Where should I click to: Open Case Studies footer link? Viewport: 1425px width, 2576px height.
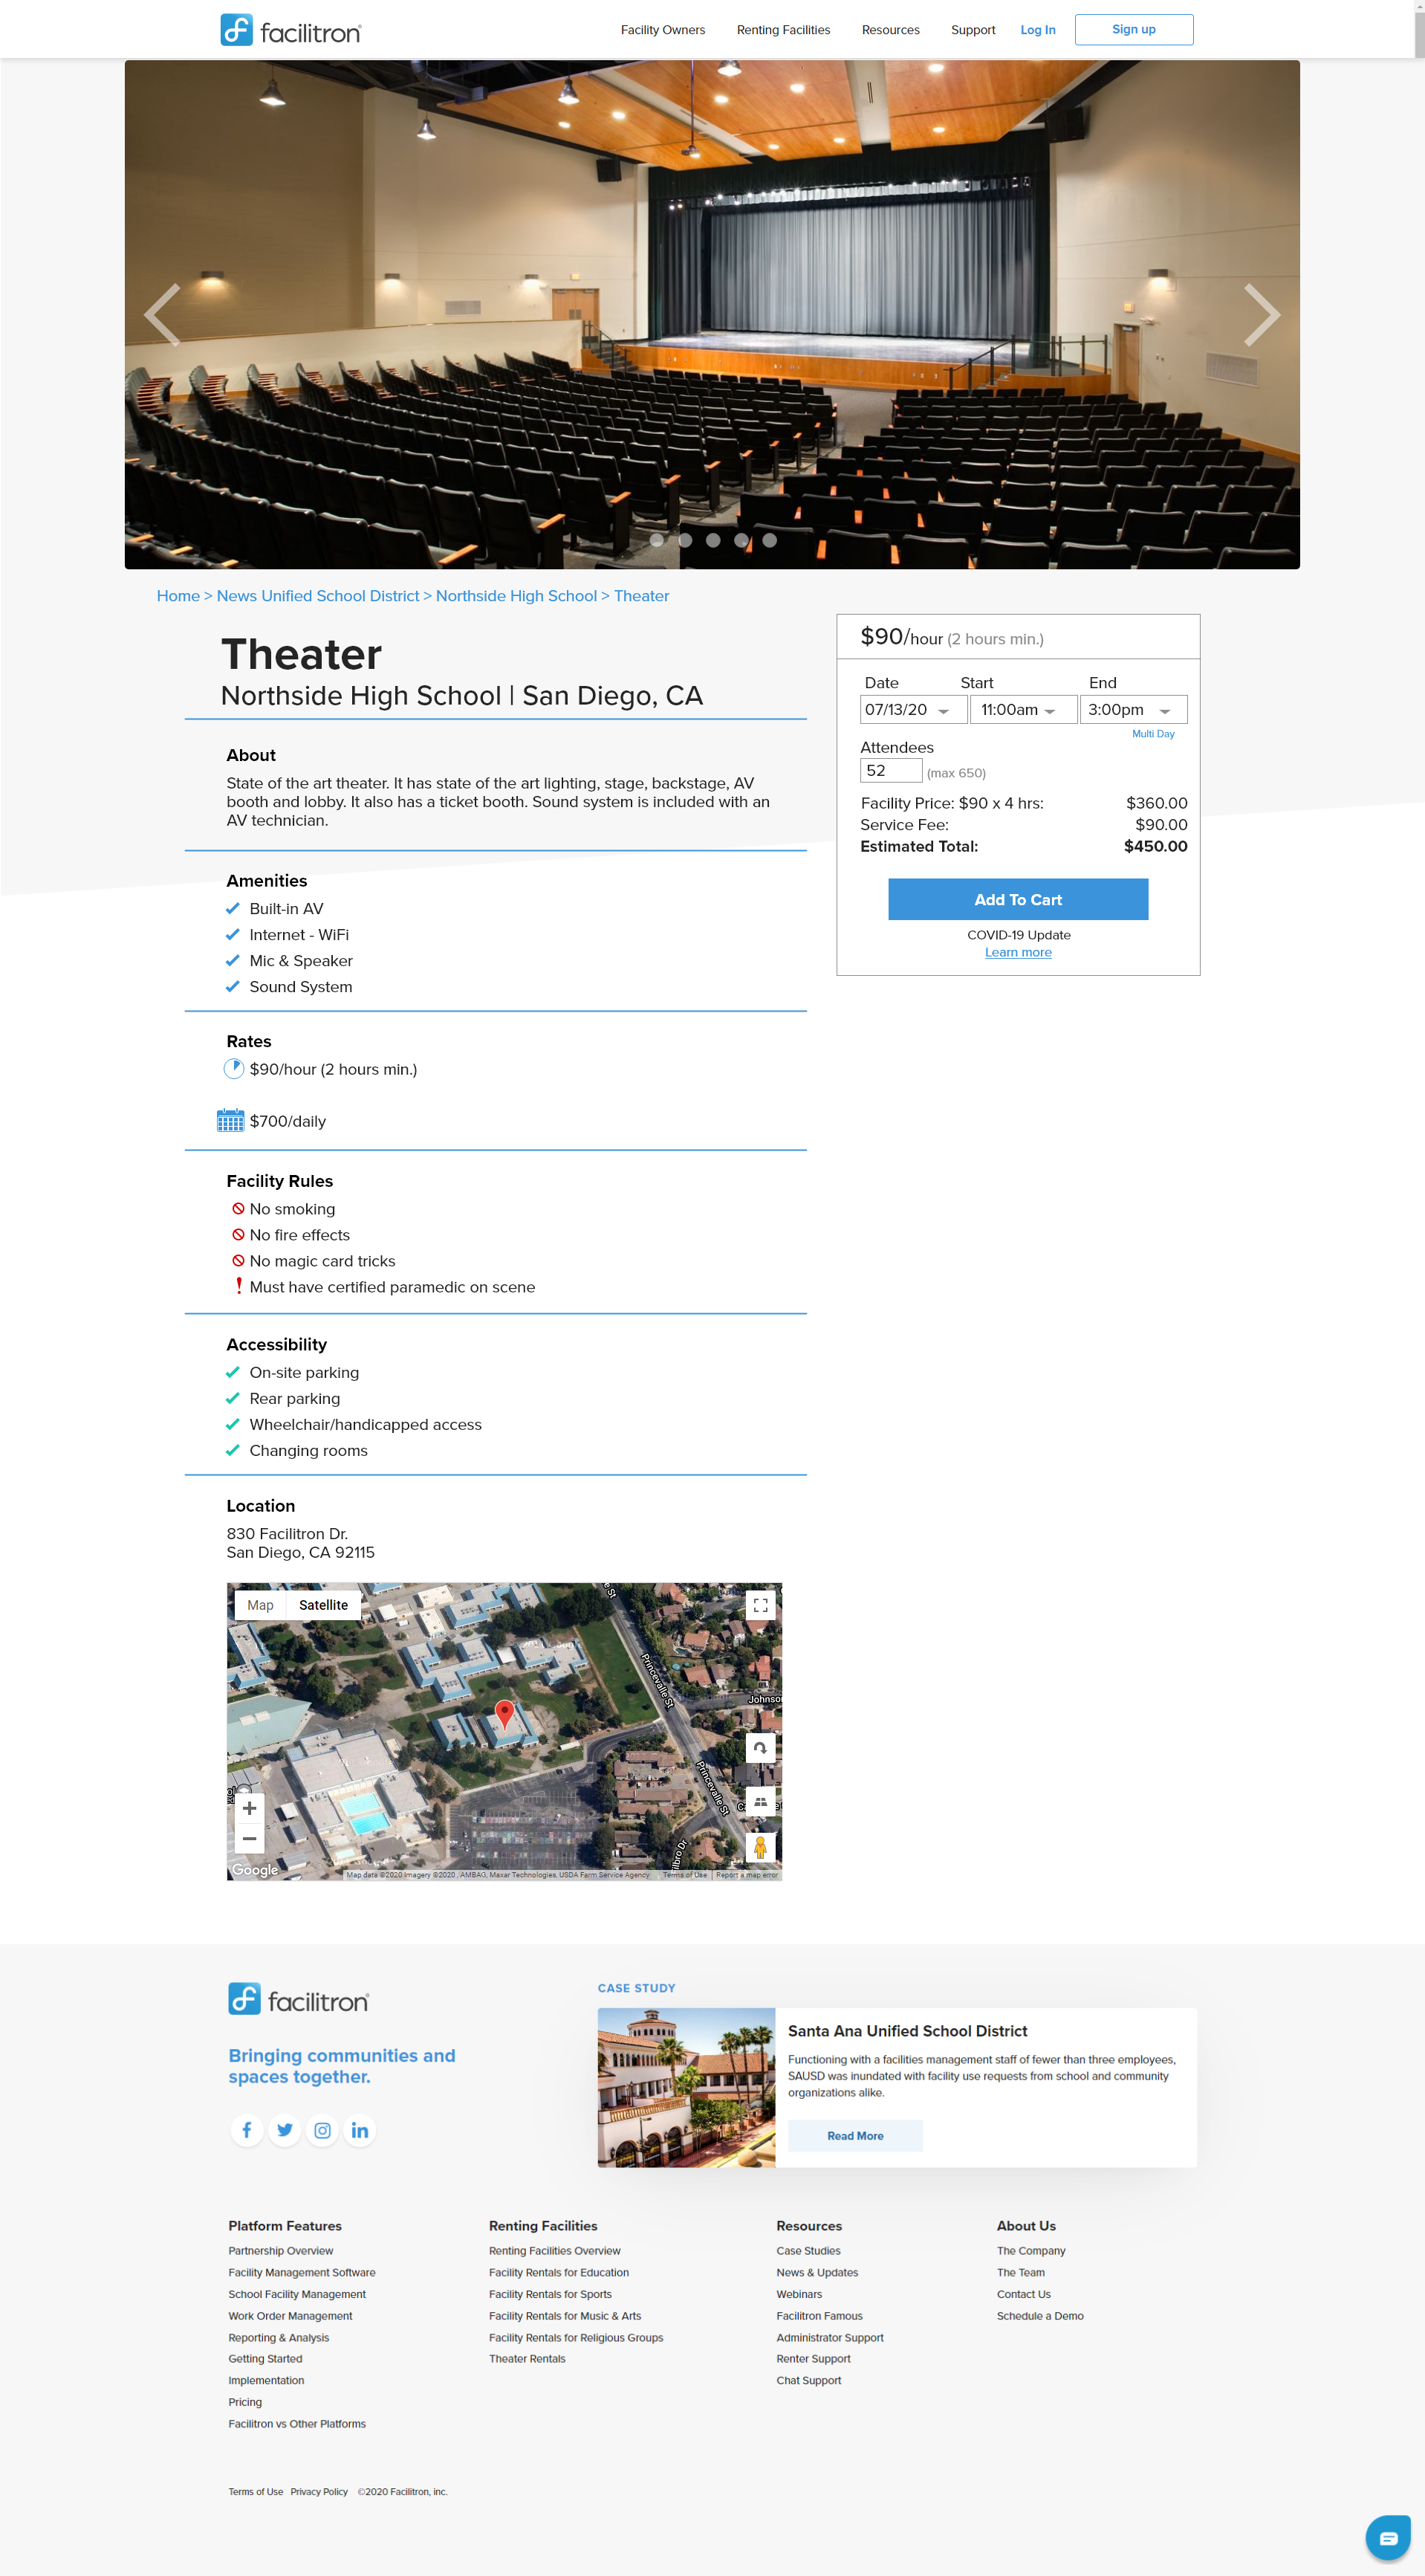[x=808, y=2251]
